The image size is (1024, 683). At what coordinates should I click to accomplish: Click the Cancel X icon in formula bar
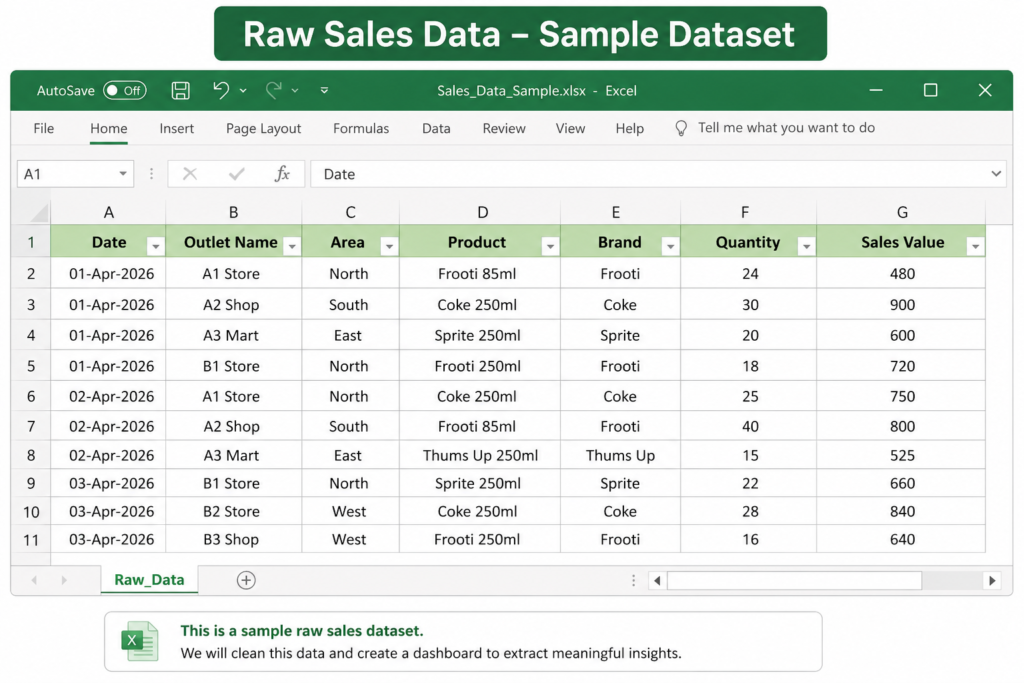coord(189,174)
